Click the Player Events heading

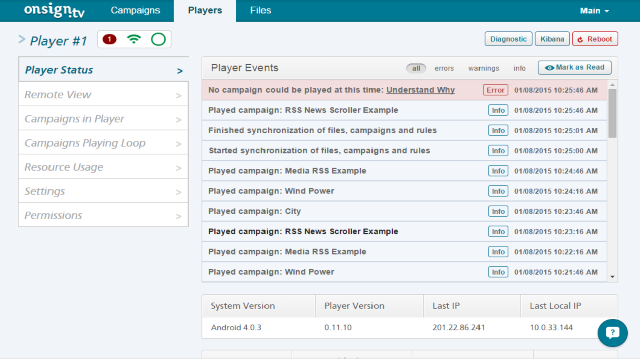244,68
